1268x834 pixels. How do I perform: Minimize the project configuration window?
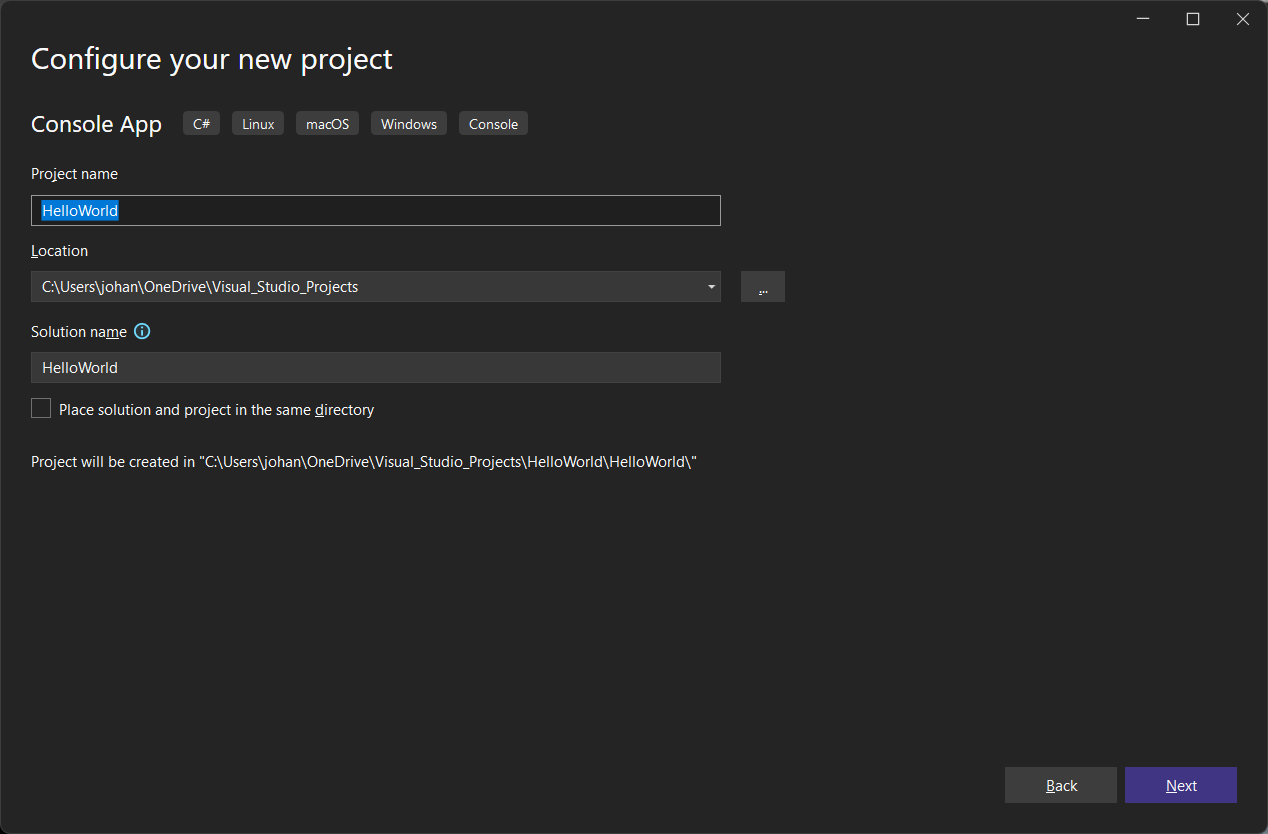tap(1143, 19)
